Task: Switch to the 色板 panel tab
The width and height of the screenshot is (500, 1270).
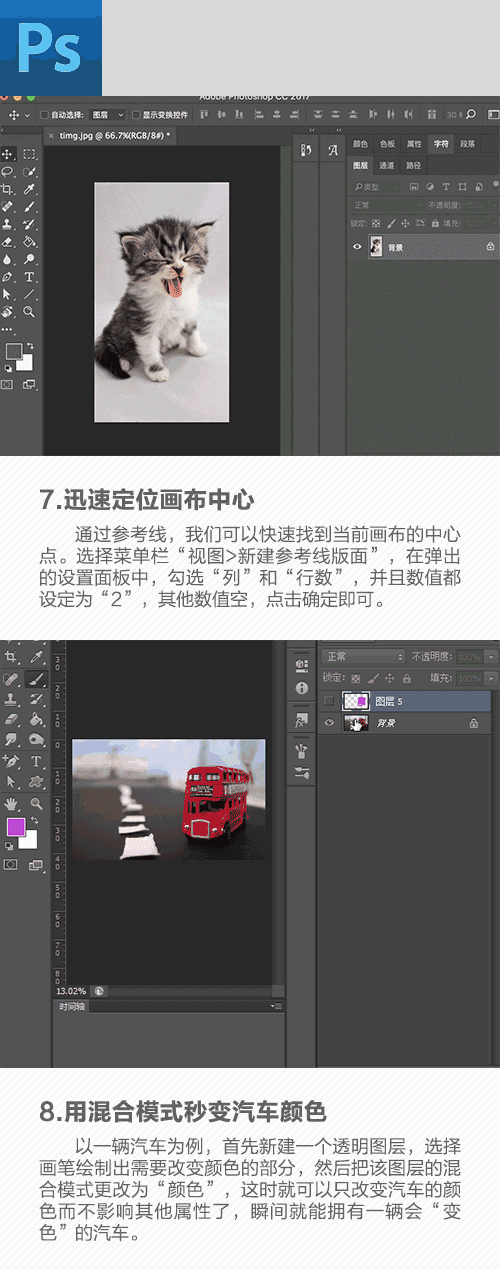Action: pyautogui.click(x=387, y=144)
